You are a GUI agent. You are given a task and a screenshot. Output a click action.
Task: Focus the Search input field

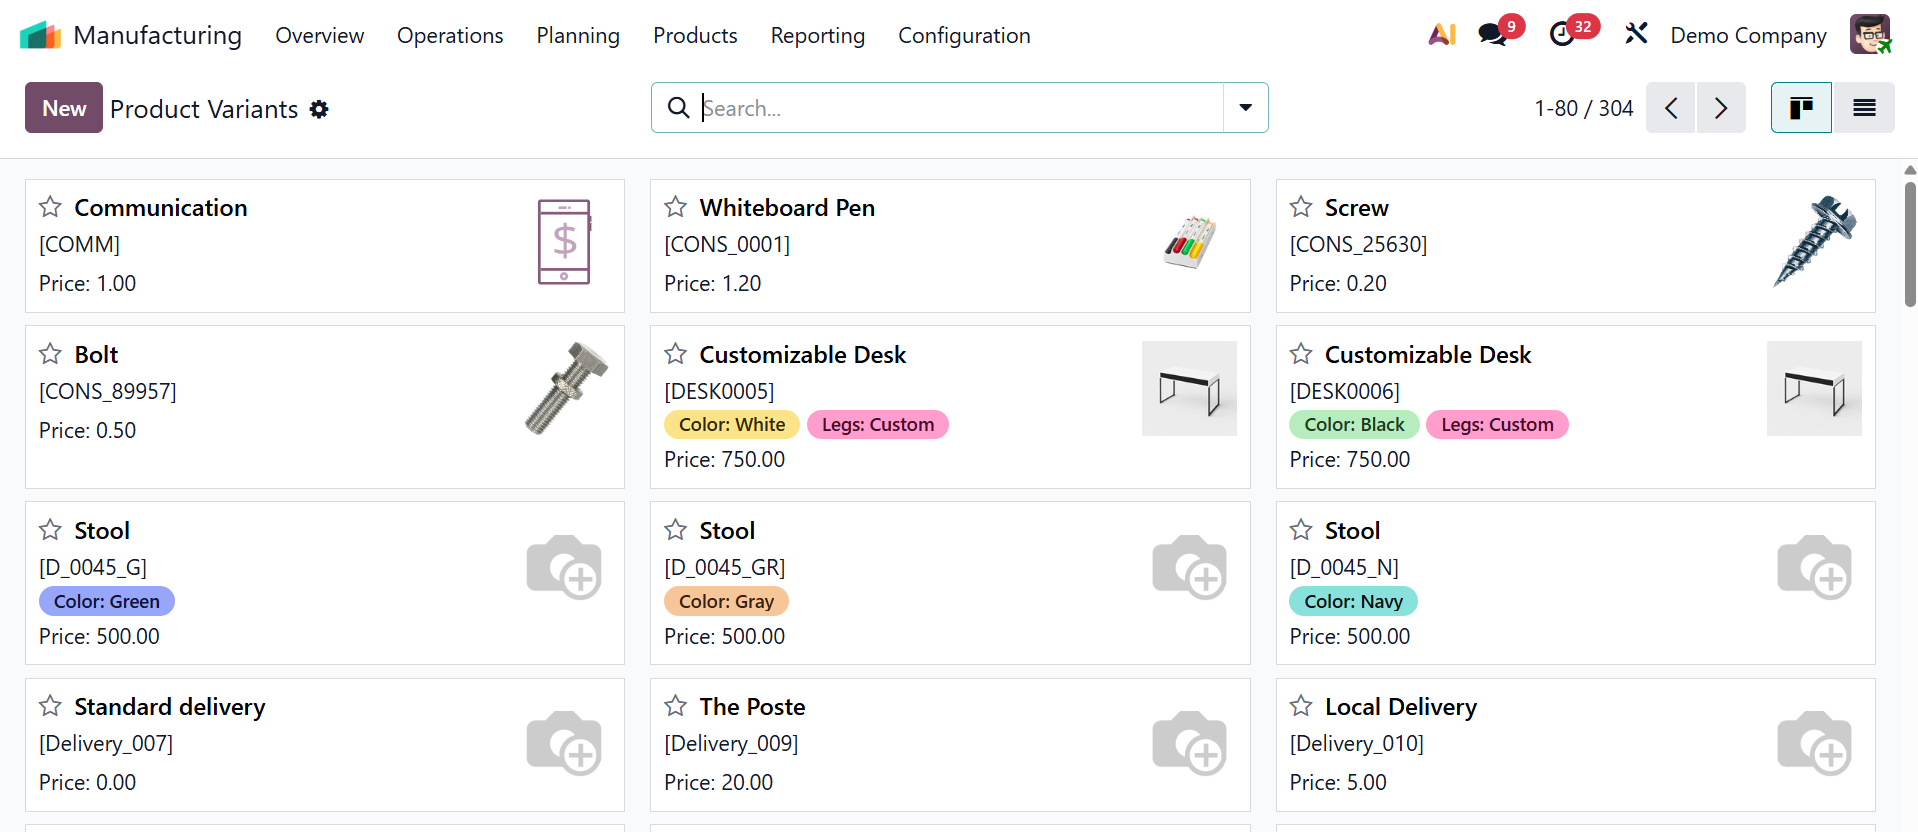coord(960,108)
